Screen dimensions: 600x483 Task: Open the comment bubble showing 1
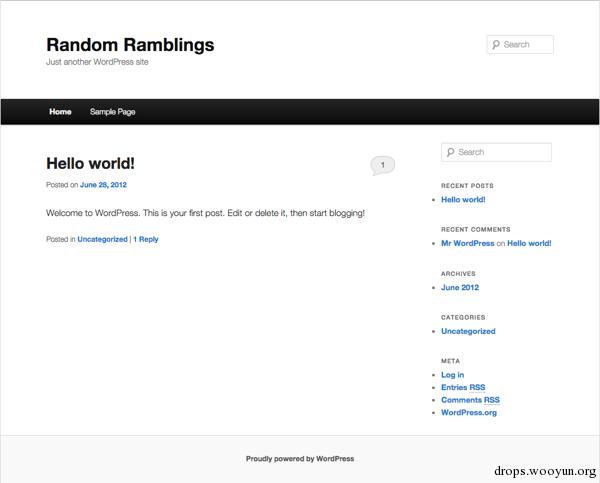(x=382, y=165)
